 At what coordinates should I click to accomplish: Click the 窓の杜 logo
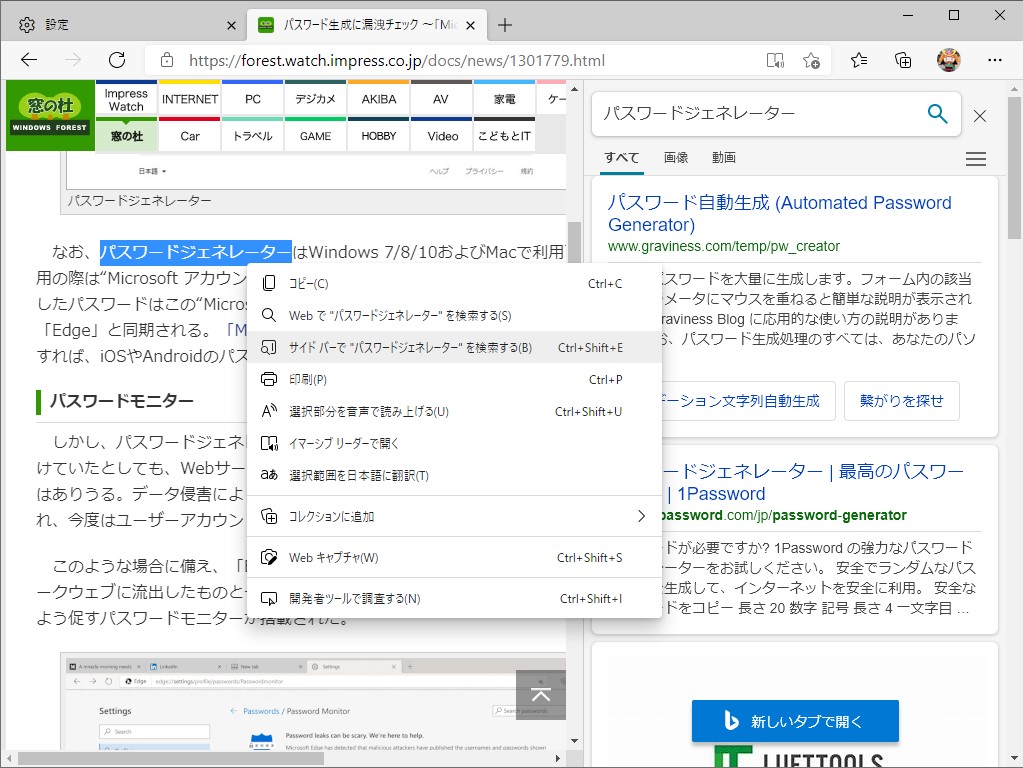pyautogui.click(x=49, y=114)
